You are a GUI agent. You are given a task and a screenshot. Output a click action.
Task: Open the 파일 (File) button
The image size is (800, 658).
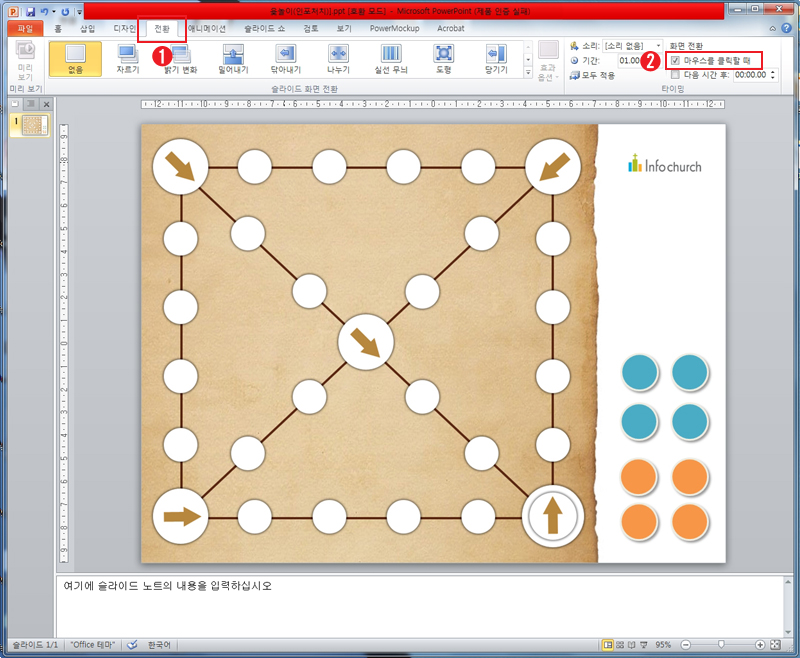pyautogui.click(x=24, y=29)
